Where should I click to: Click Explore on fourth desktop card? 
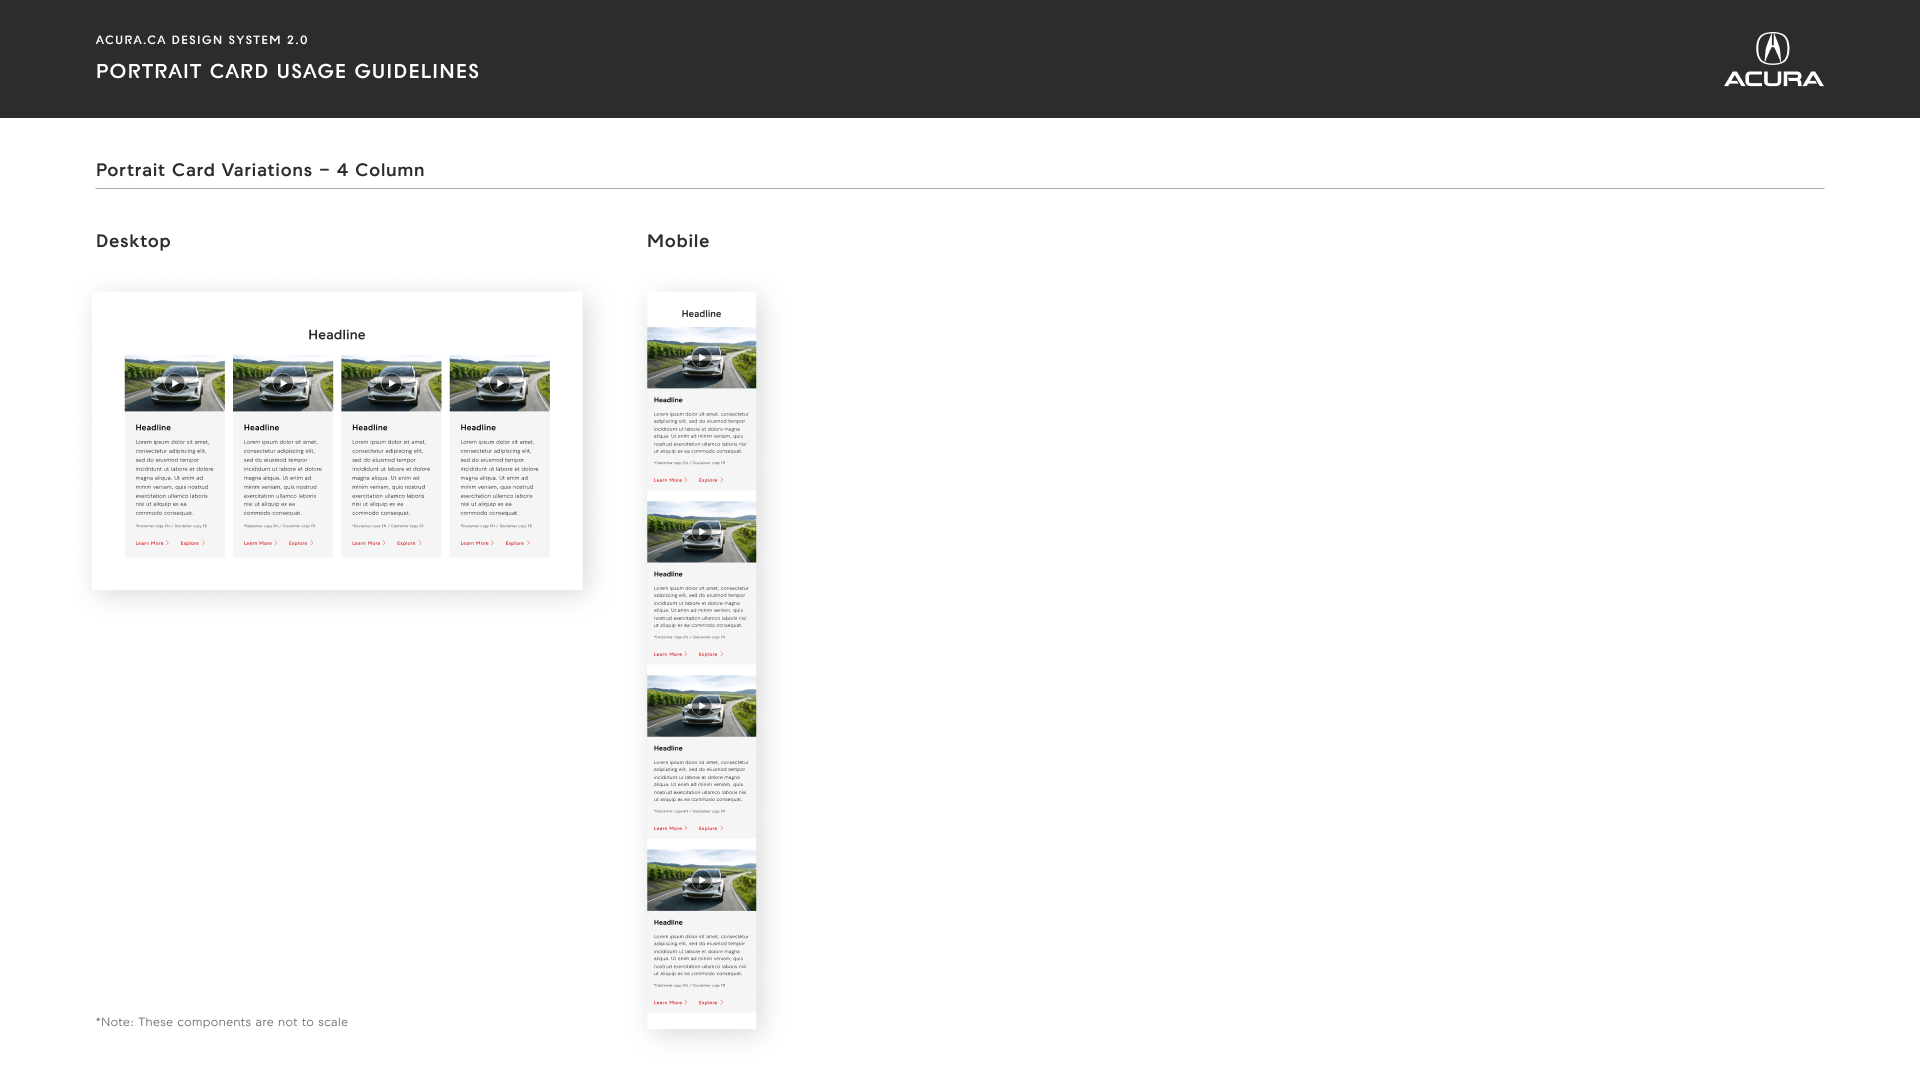coord(517,543)
